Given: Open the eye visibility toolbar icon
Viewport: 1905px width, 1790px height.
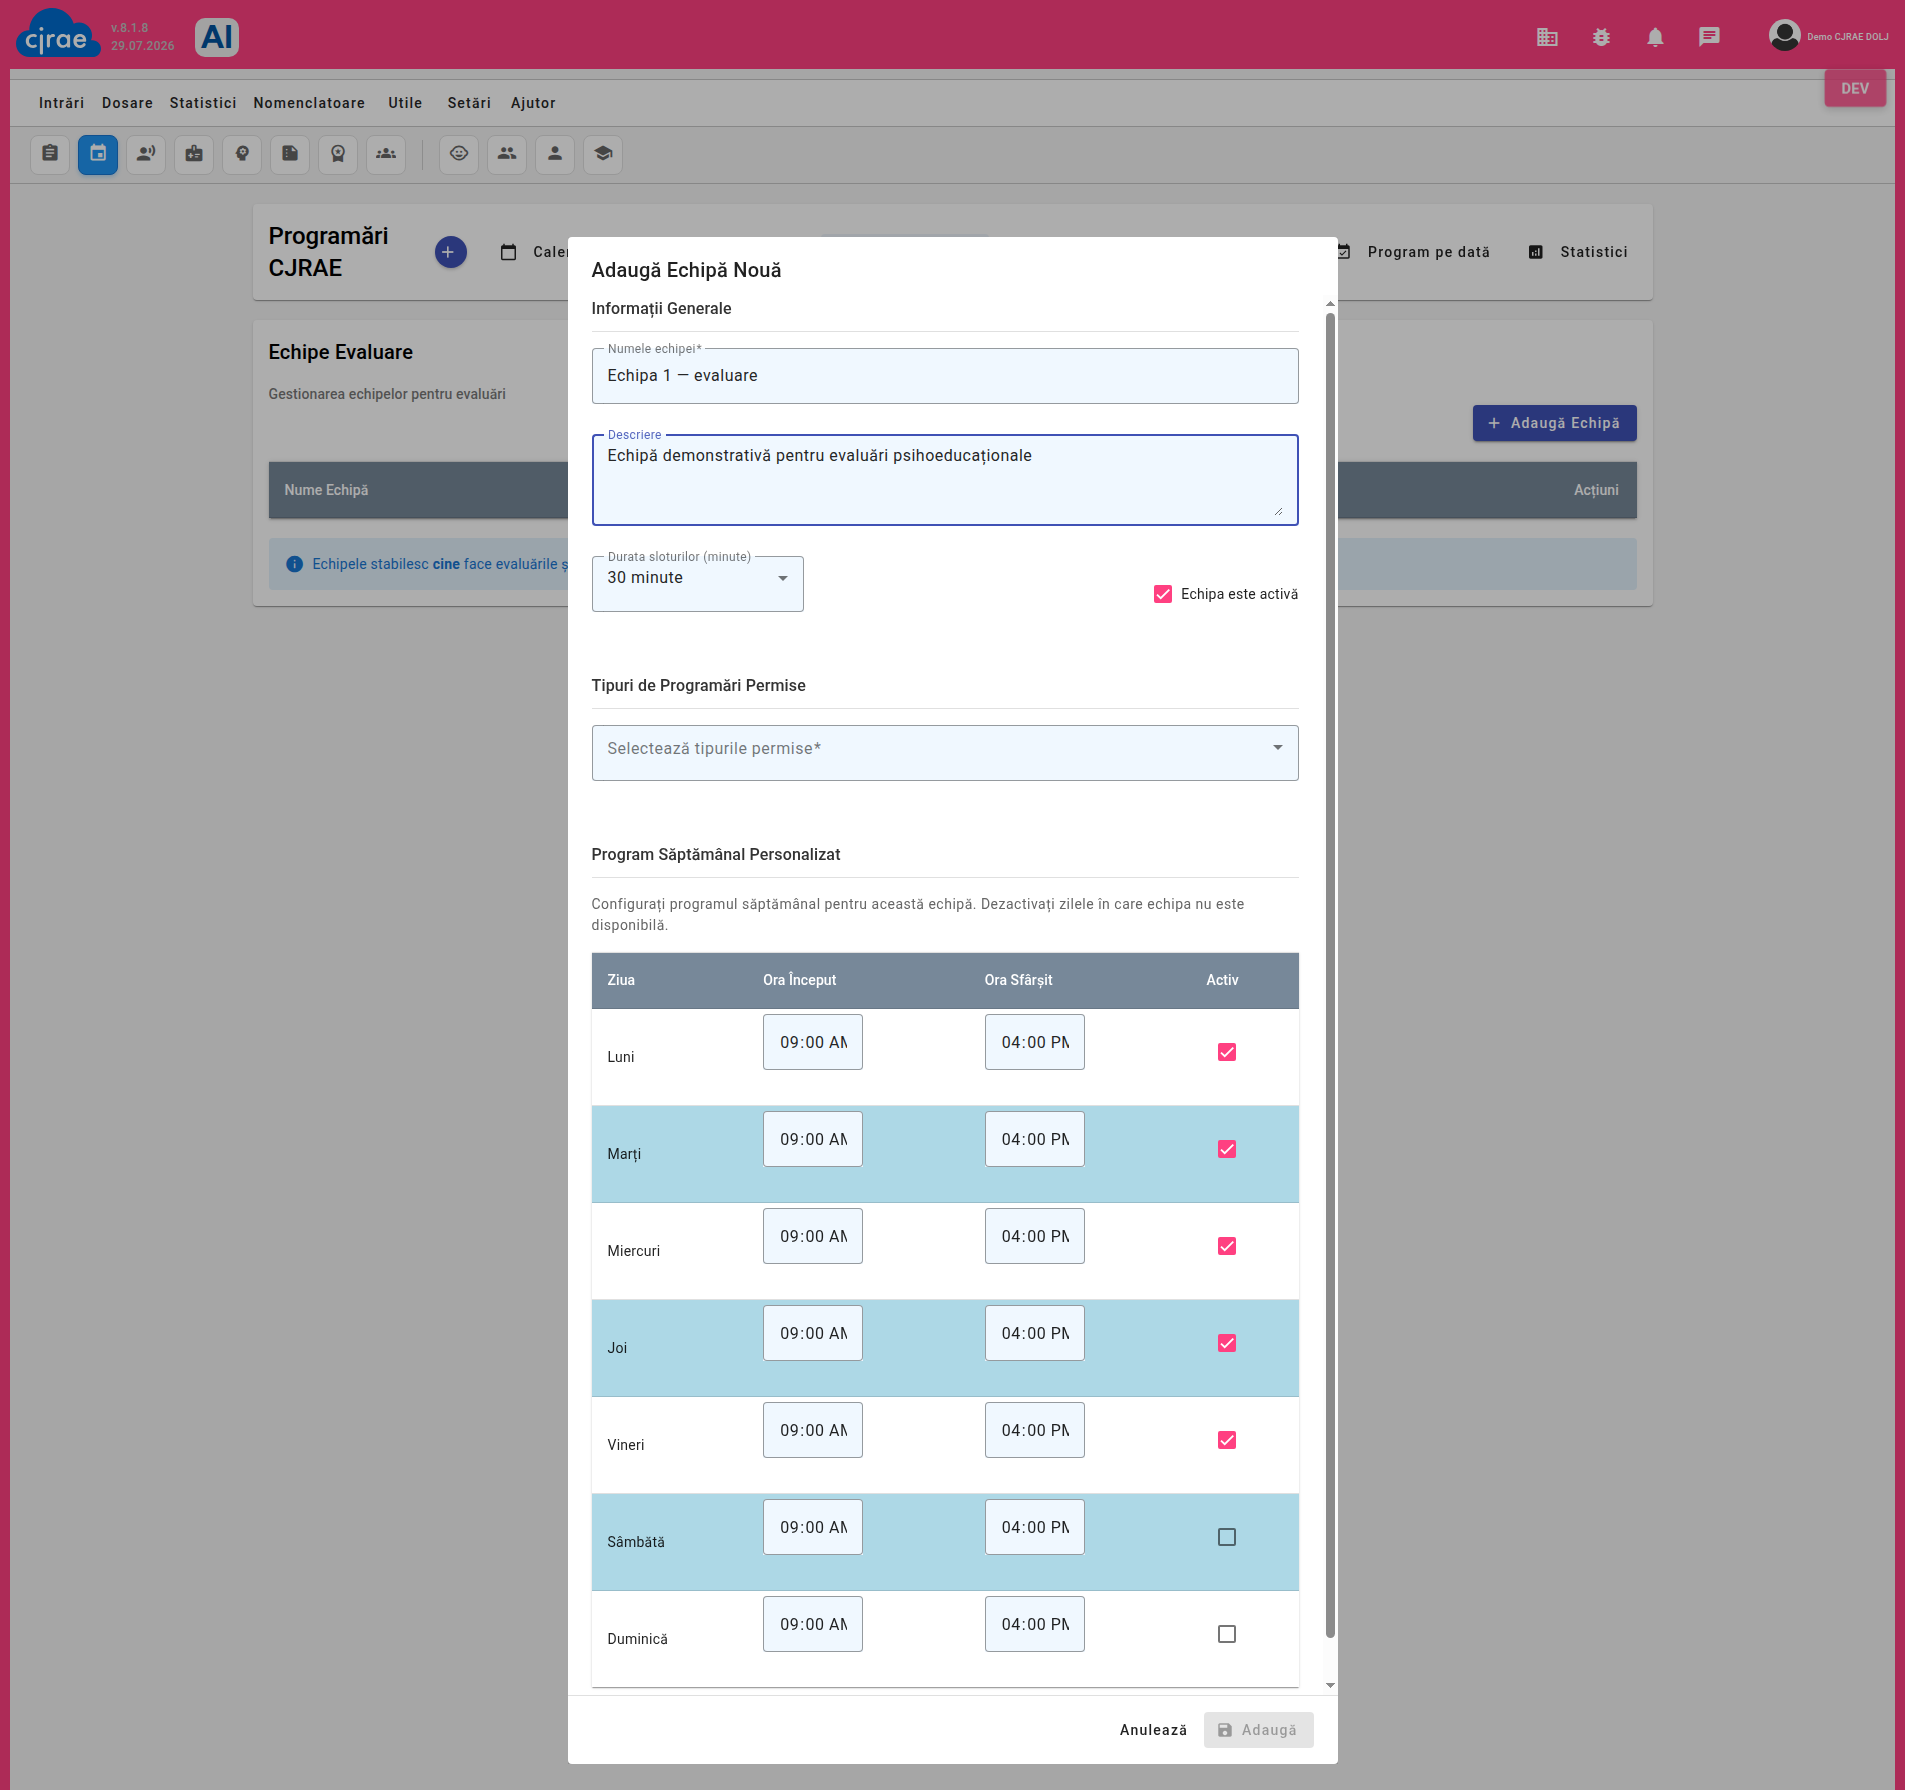Looking at the screenshot, I should click(x=459, y=154).
